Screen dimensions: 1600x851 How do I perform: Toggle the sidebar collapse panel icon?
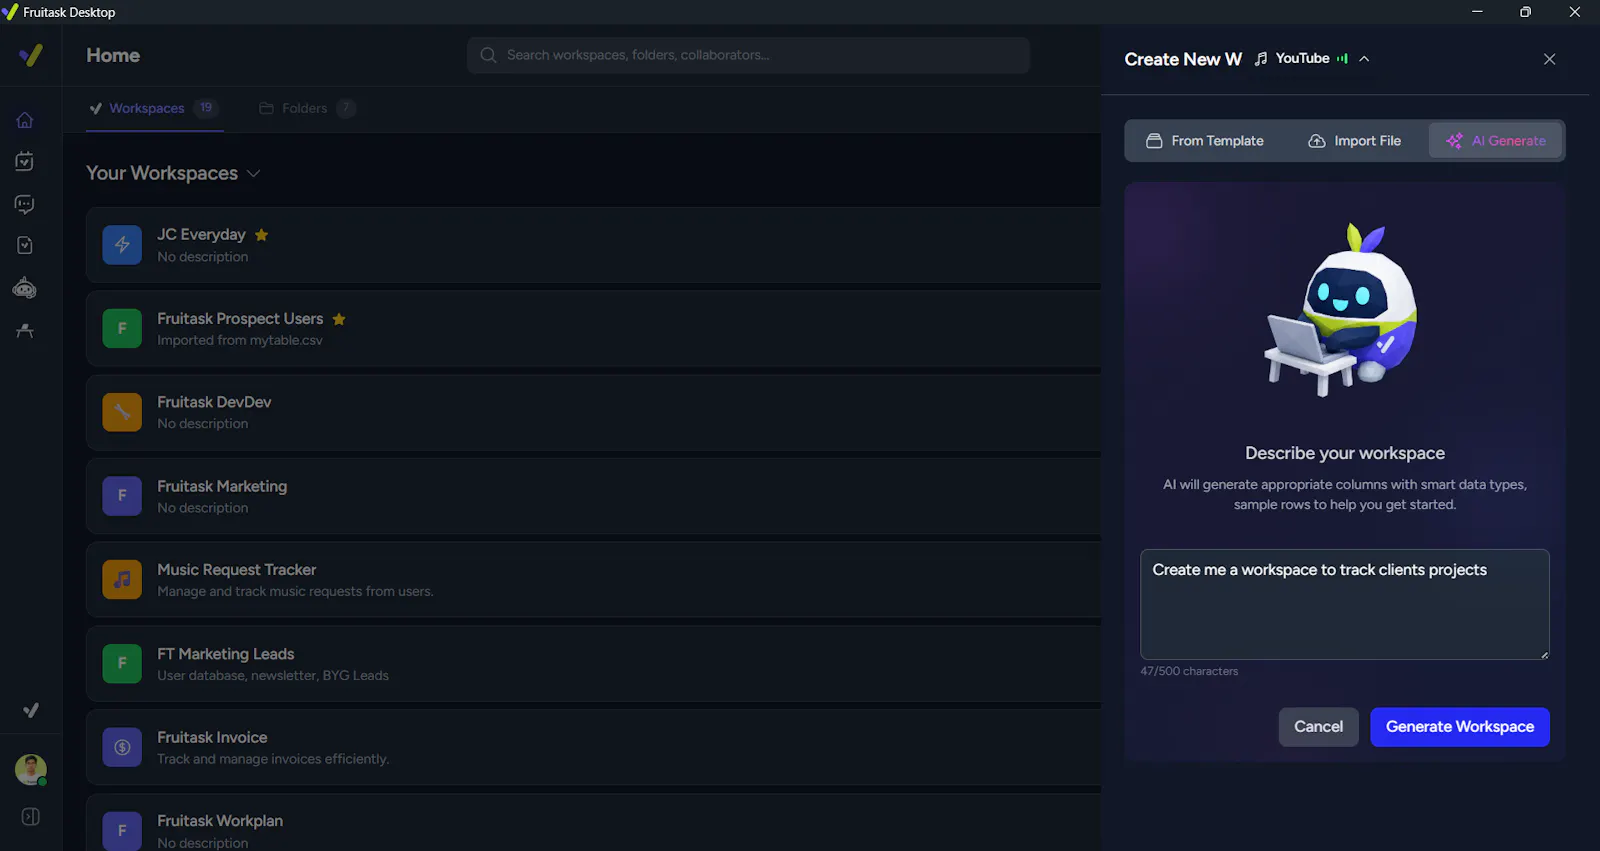pos(31,817)
